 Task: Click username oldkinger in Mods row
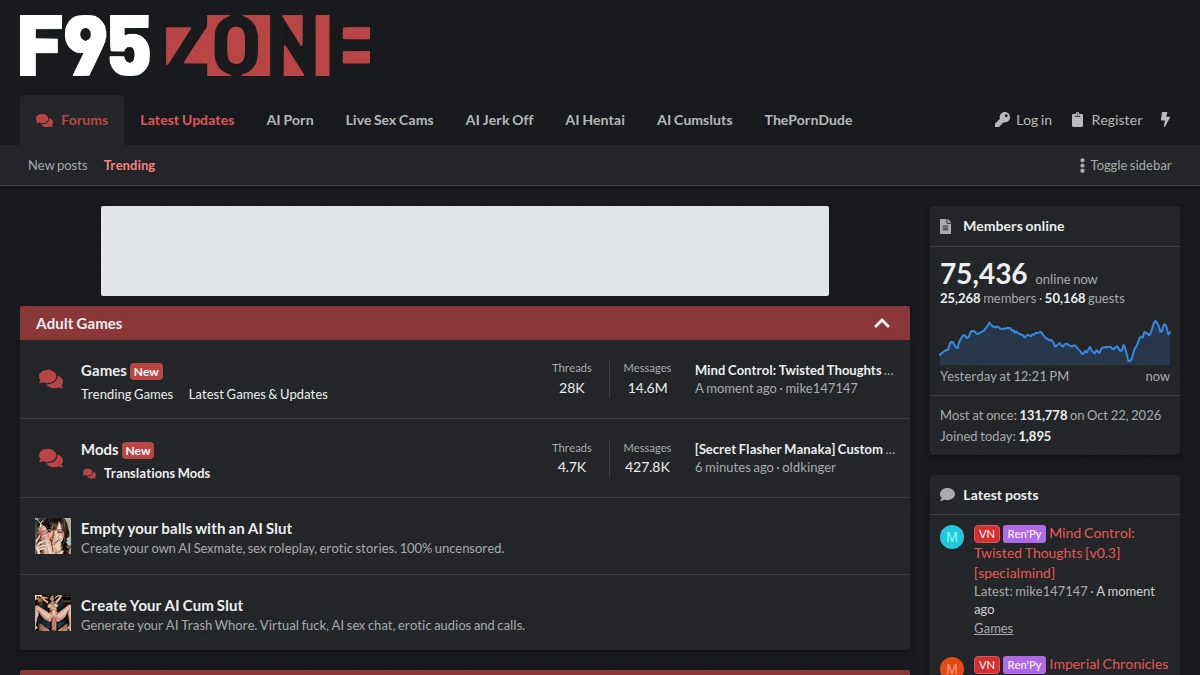coord(809,467)
